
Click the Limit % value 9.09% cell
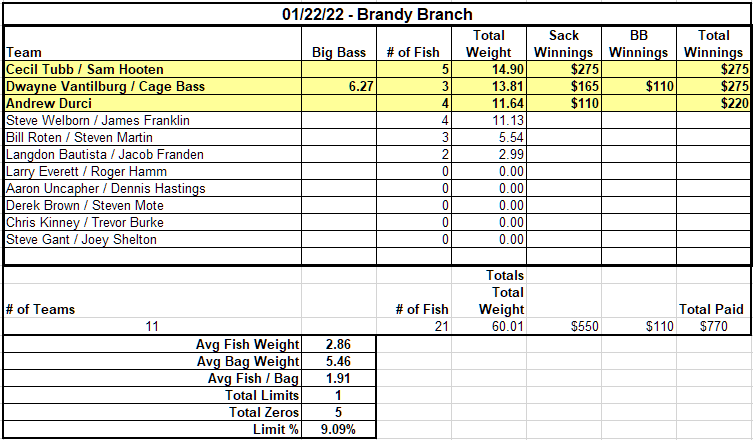pyautogui.click(x=339, y=429)
